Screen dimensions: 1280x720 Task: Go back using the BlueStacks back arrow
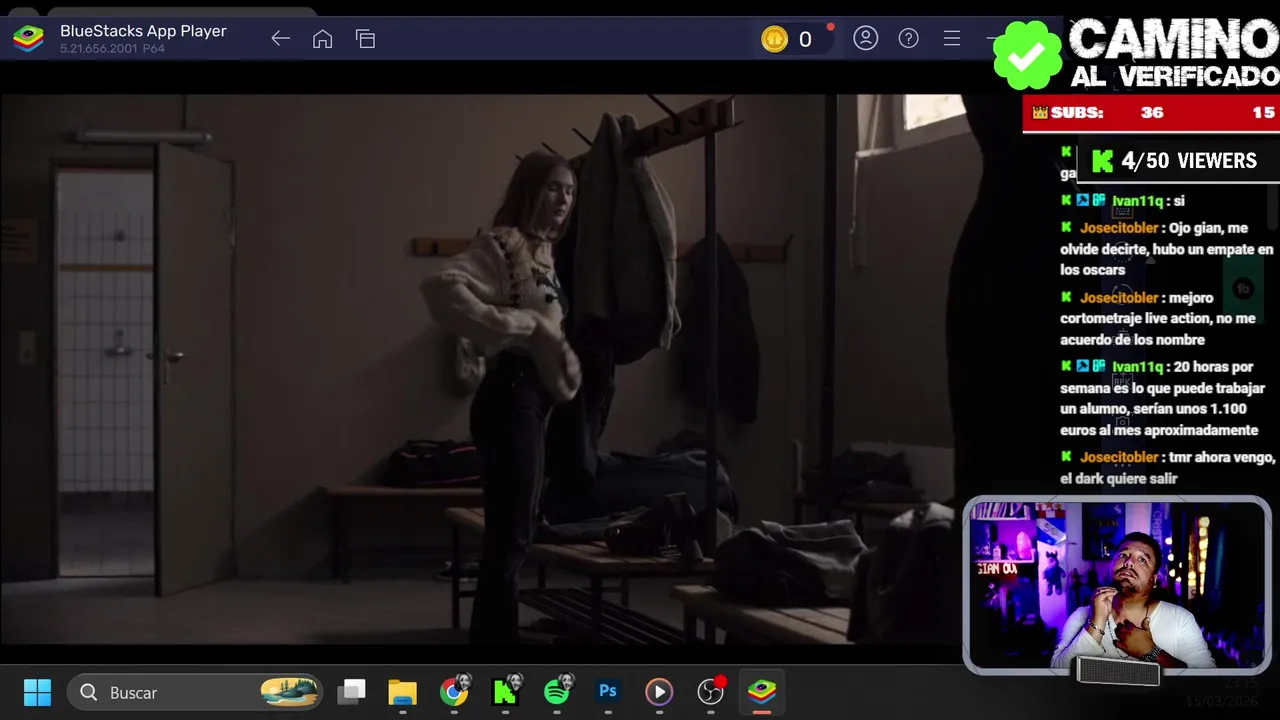click(x=280, y=39)
